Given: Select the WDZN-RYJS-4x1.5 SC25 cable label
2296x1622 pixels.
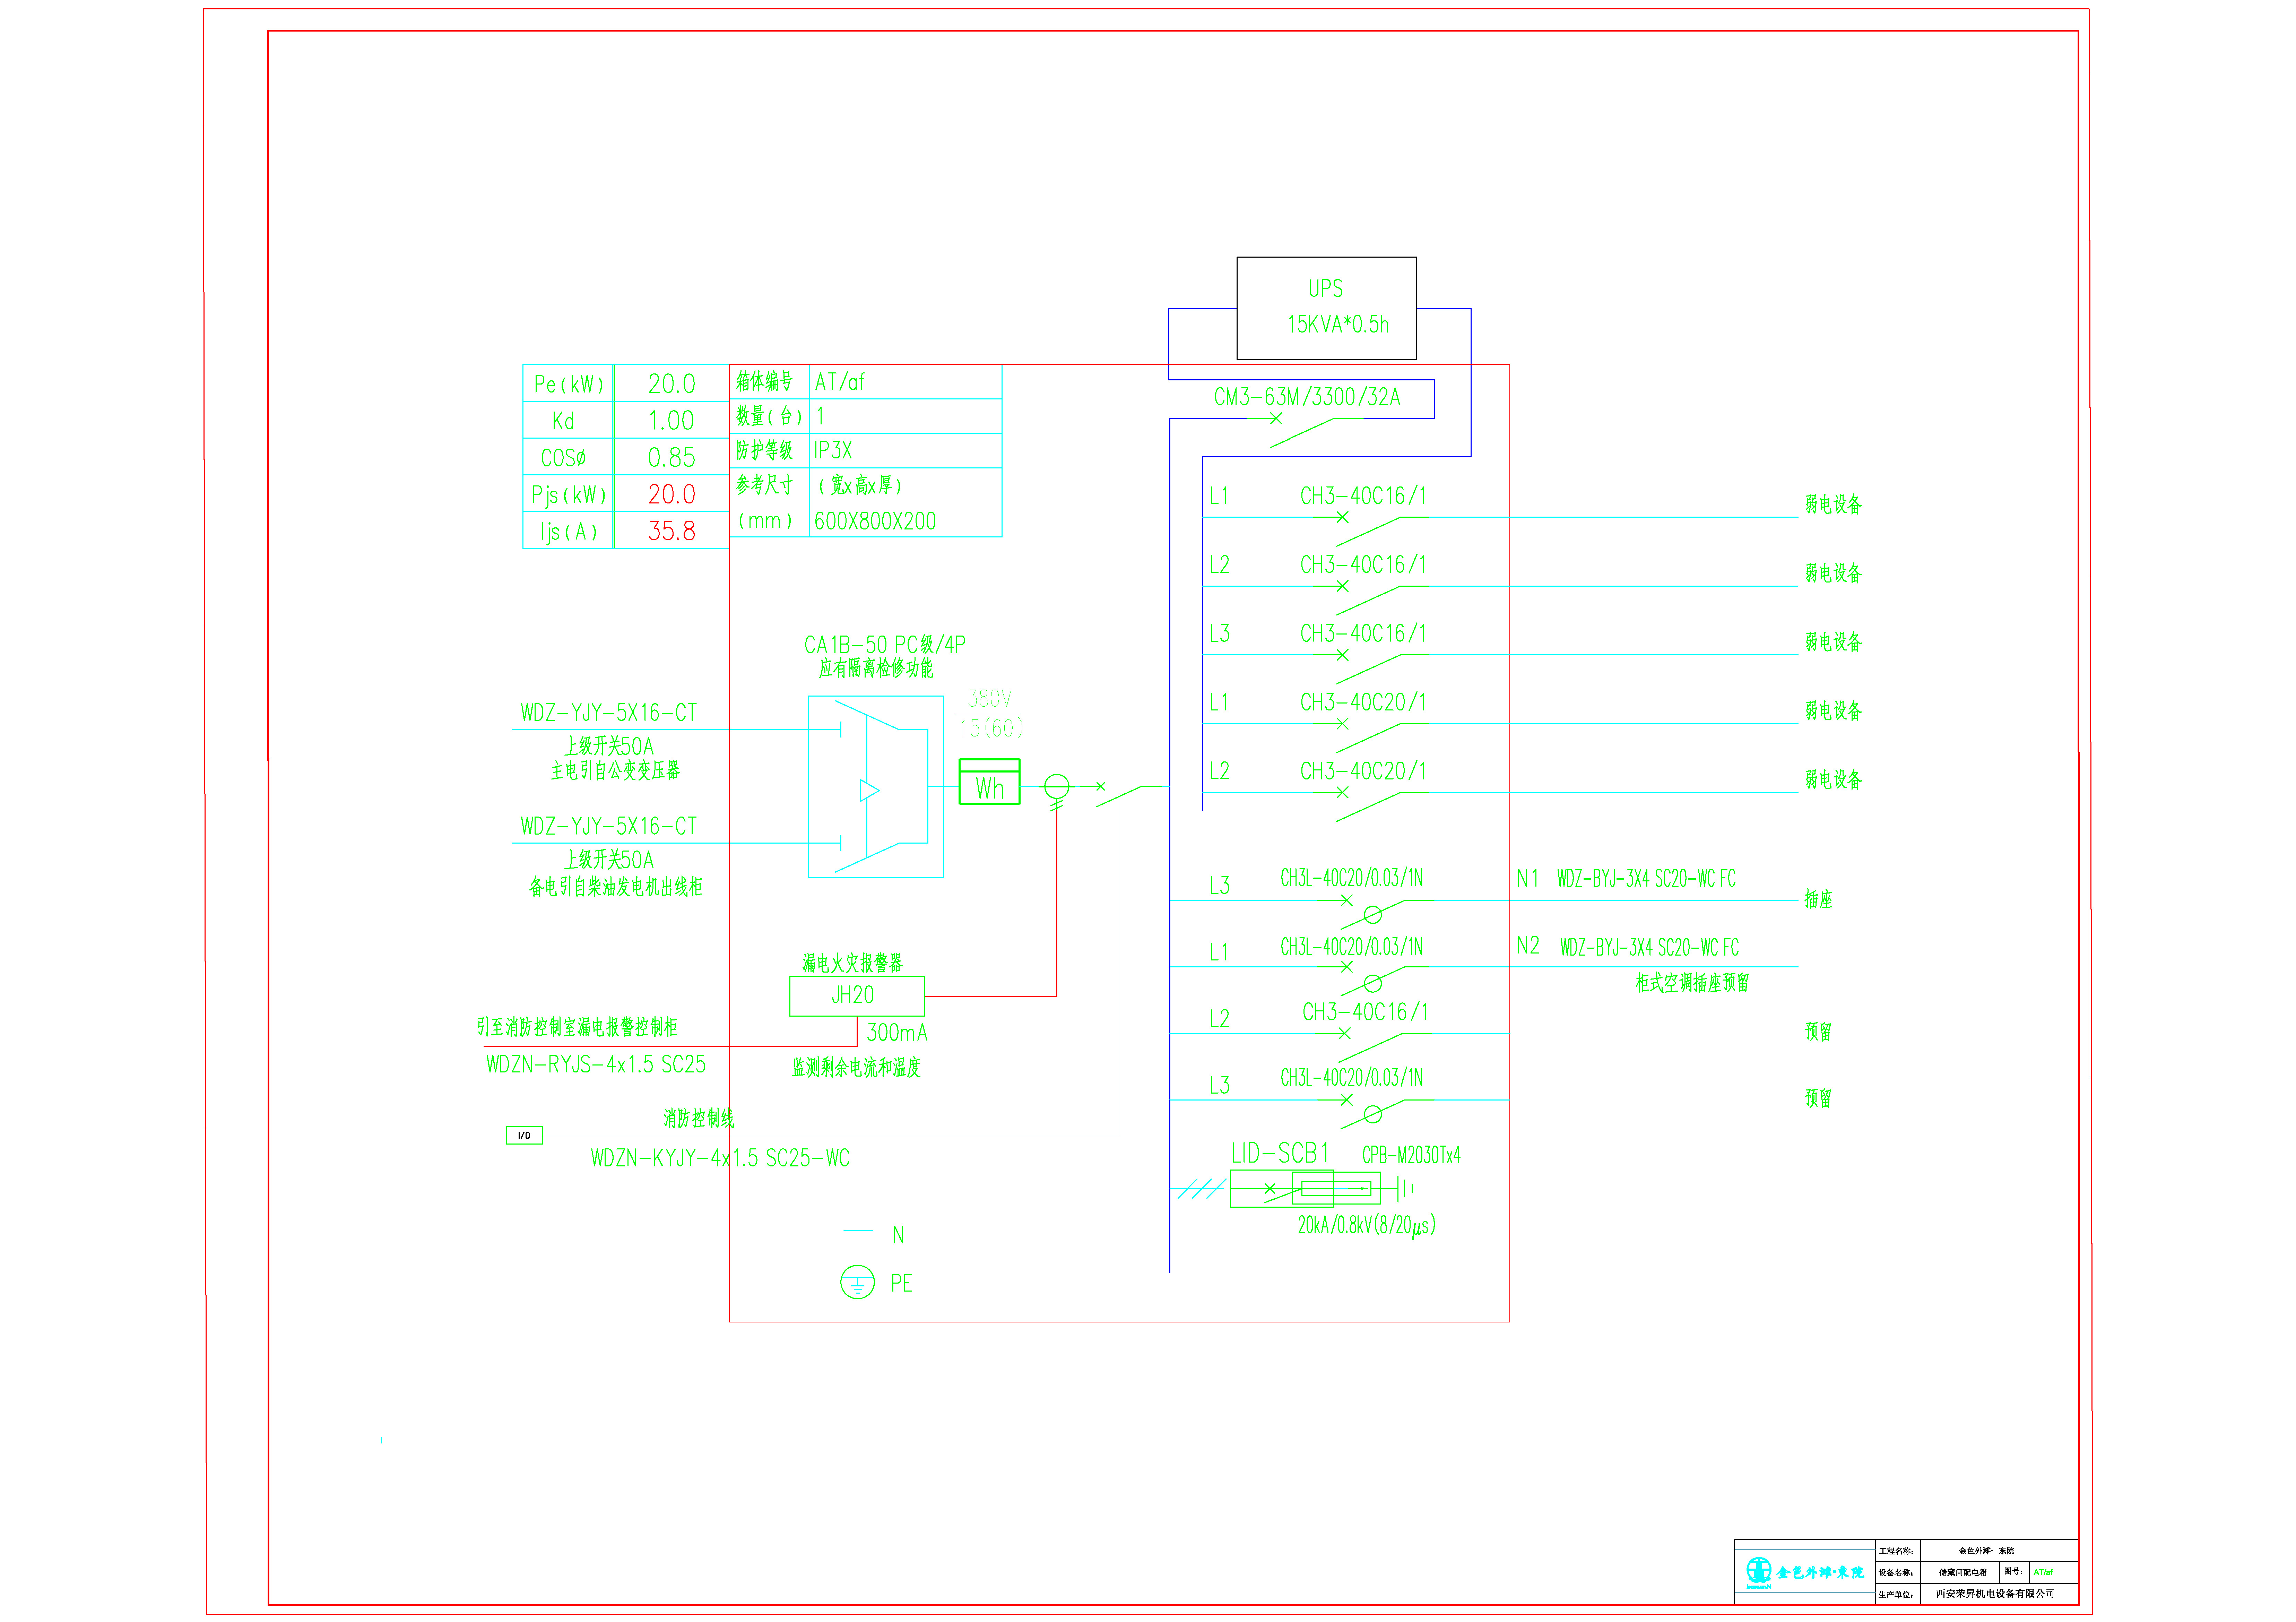Looking at the screenshot, I should pos(596,1064).
